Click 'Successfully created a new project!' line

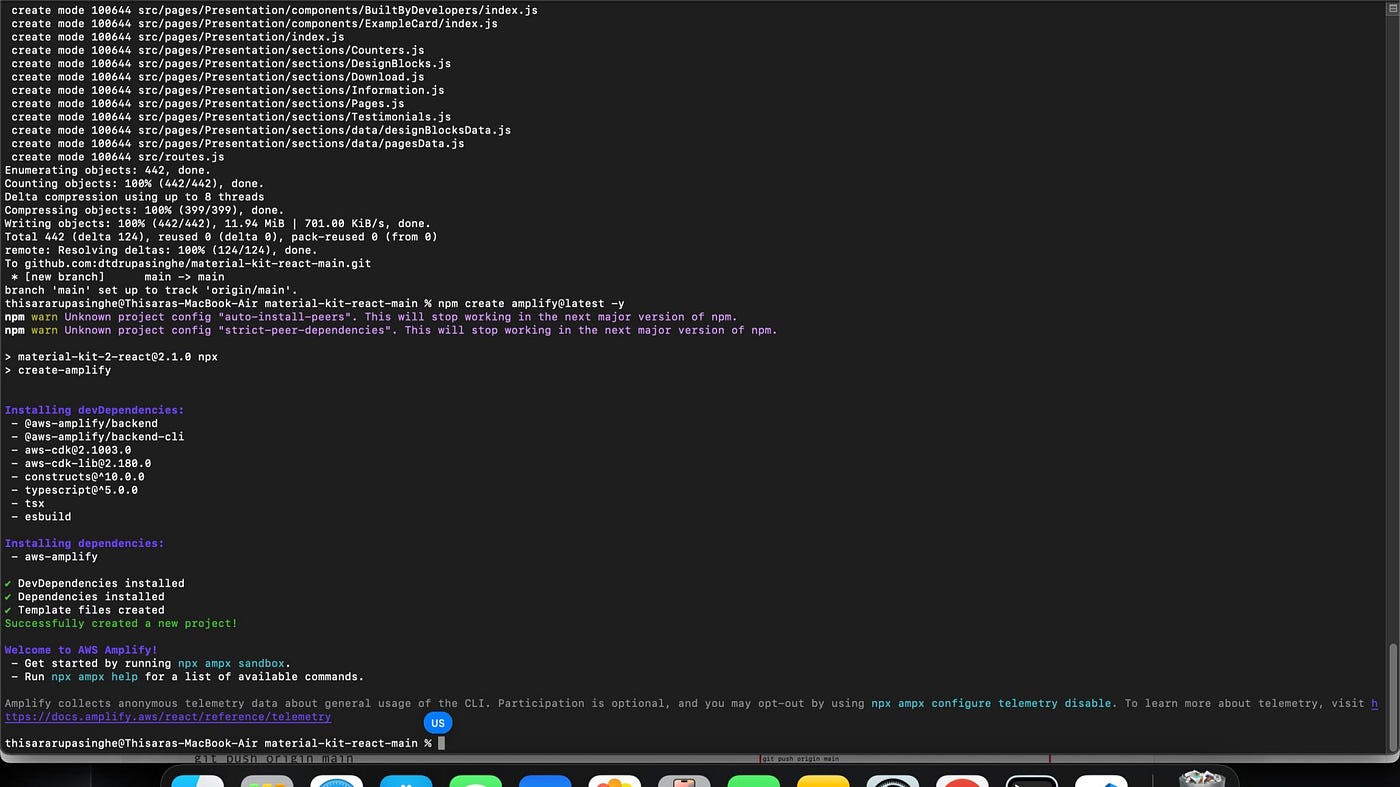(121, 623)
